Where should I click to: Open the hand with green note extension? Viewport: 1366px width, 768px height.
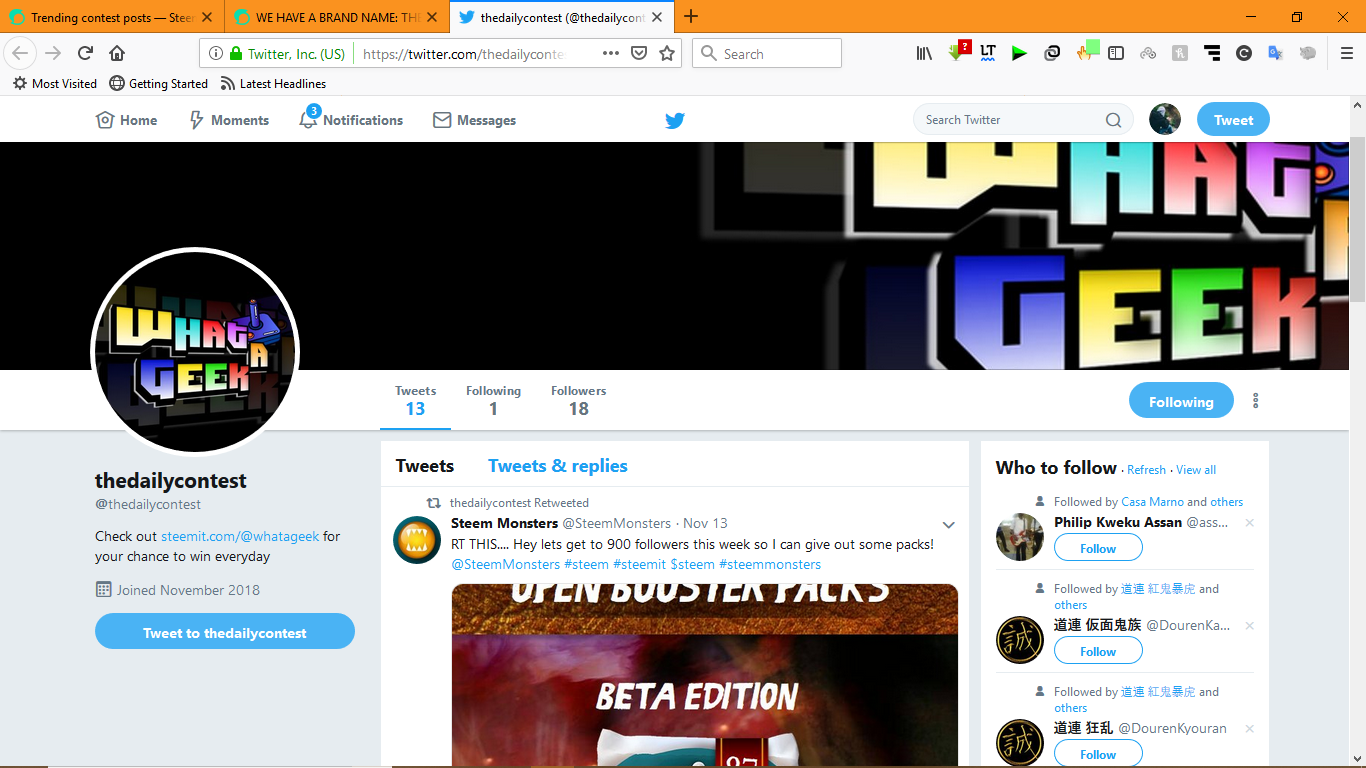(x=1087, y=51)
